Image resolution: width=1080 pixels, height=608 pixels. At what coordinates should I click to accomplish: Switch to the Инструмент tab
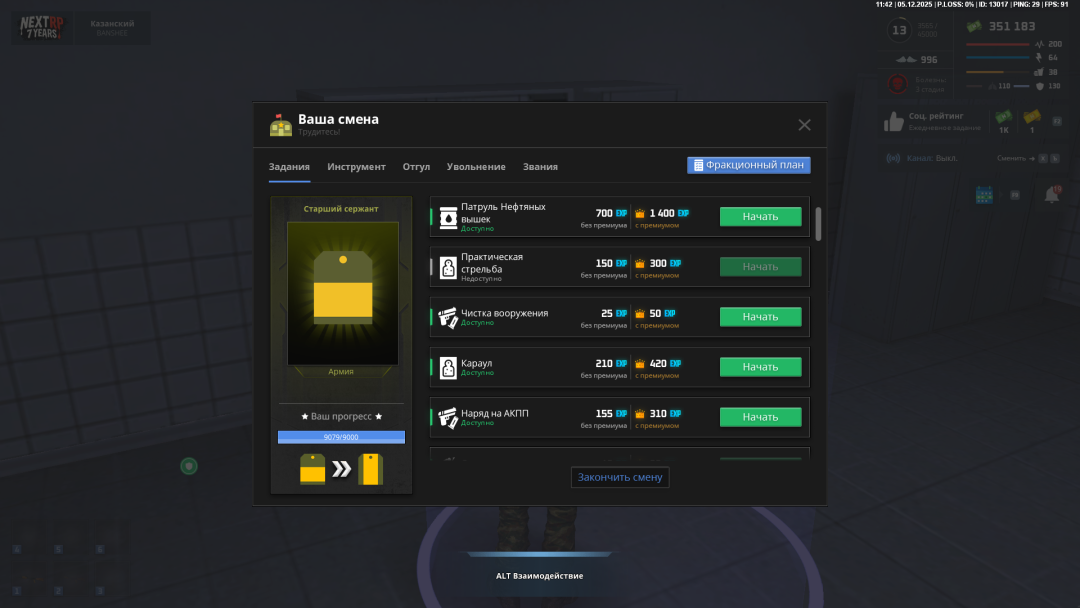pyautogui.click(x=356, y=167)
